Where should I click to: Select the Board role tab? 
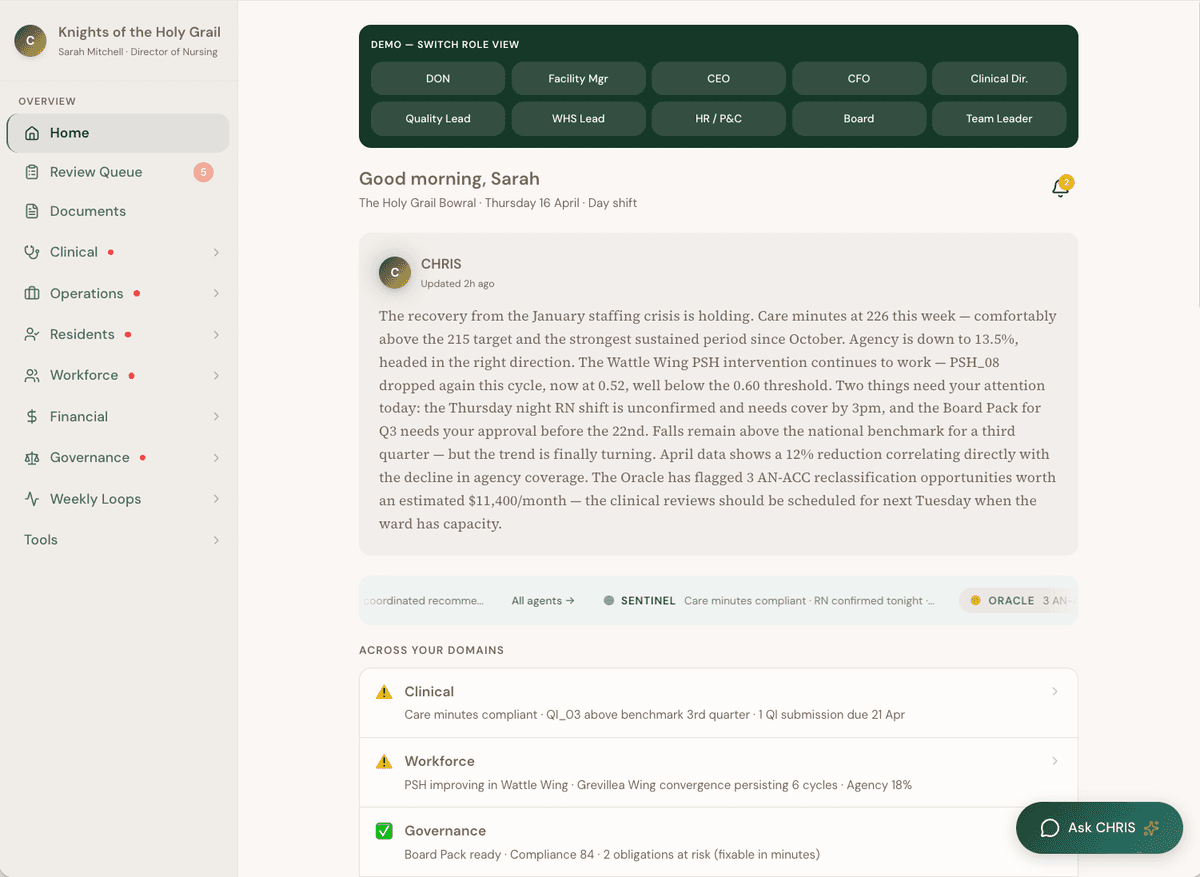[858, 118]
